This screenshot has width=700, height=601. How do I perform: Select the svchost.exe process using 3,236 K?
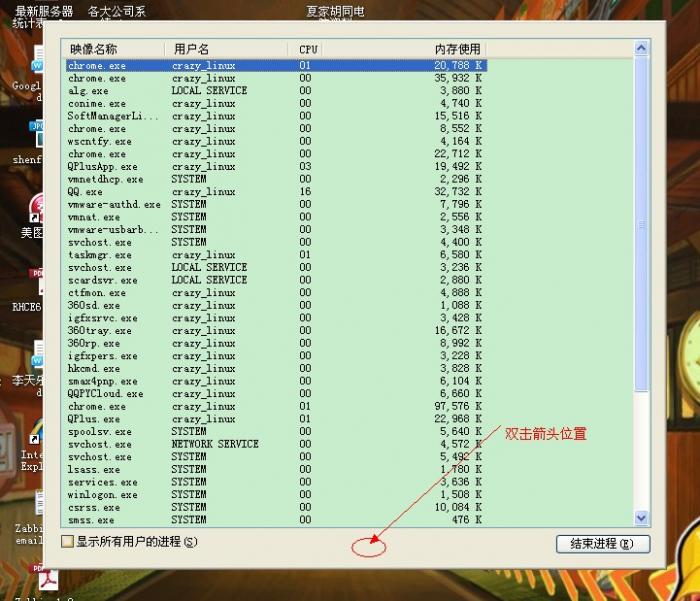click(x=277, y=267)
